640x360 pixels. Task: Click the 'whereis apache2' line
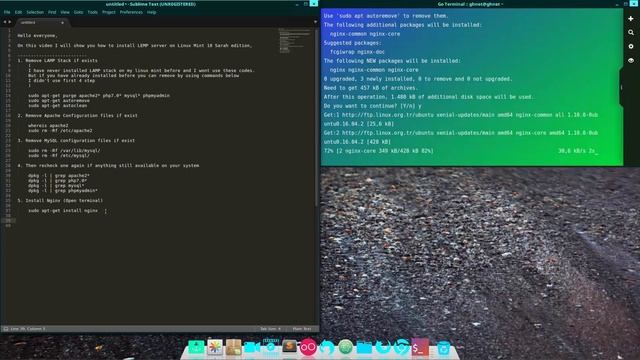coord(48,126)
